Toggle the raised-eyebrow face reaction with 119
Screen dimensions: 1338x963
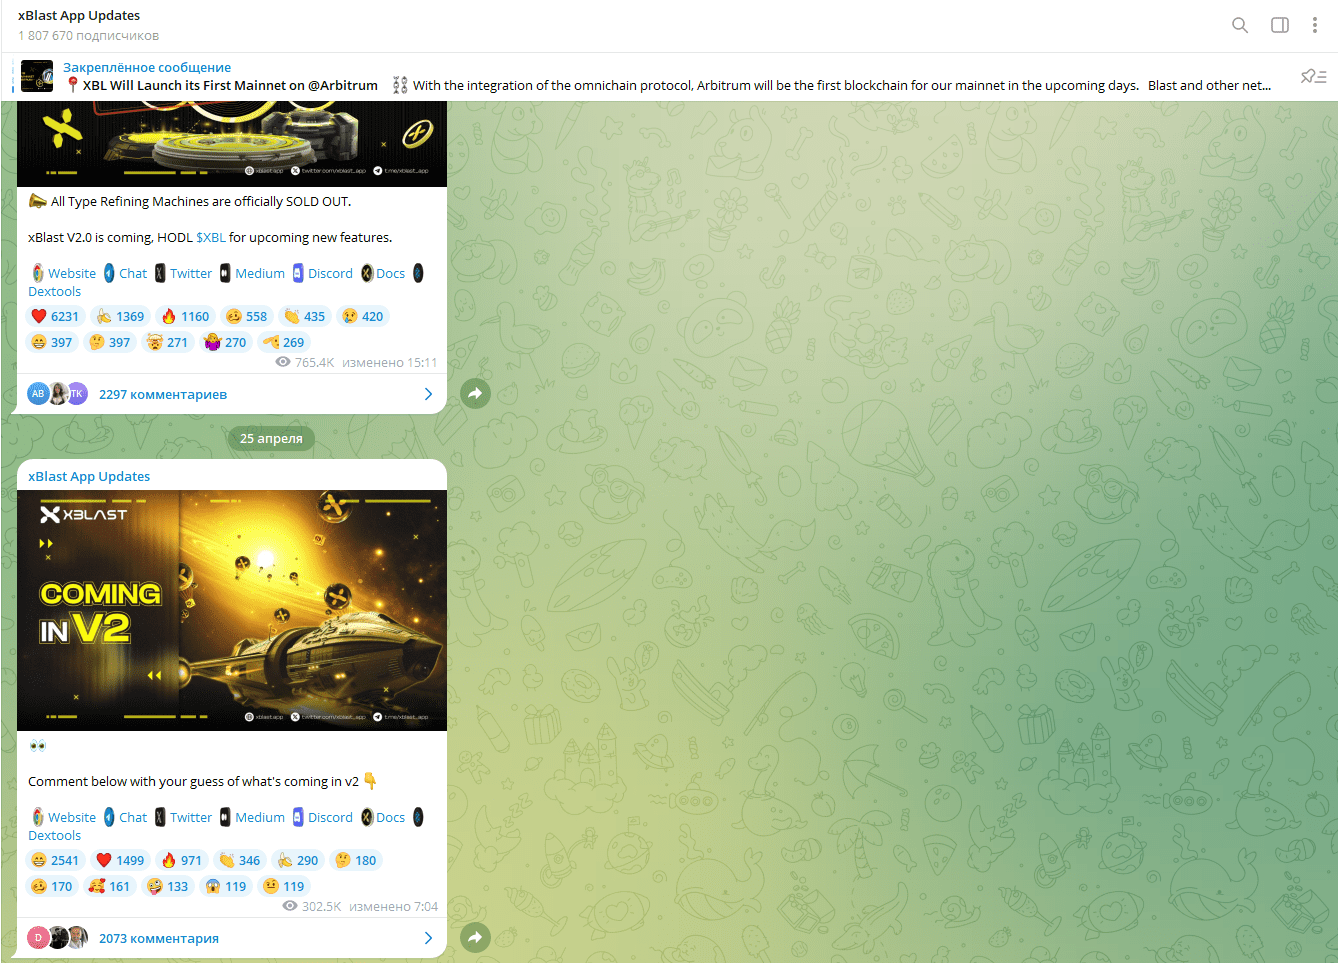click(x=284, y=886)
